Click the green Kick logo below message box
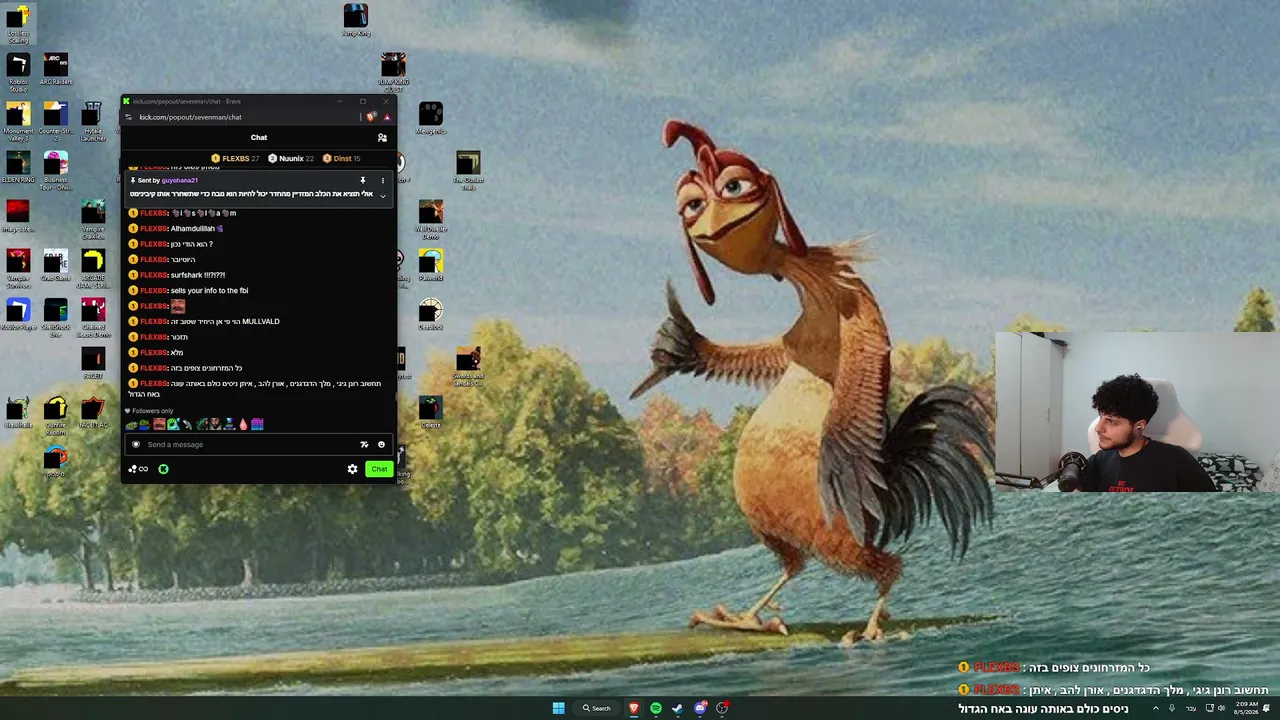Screen dimensions: 1280x720 [x=163, y=469]
